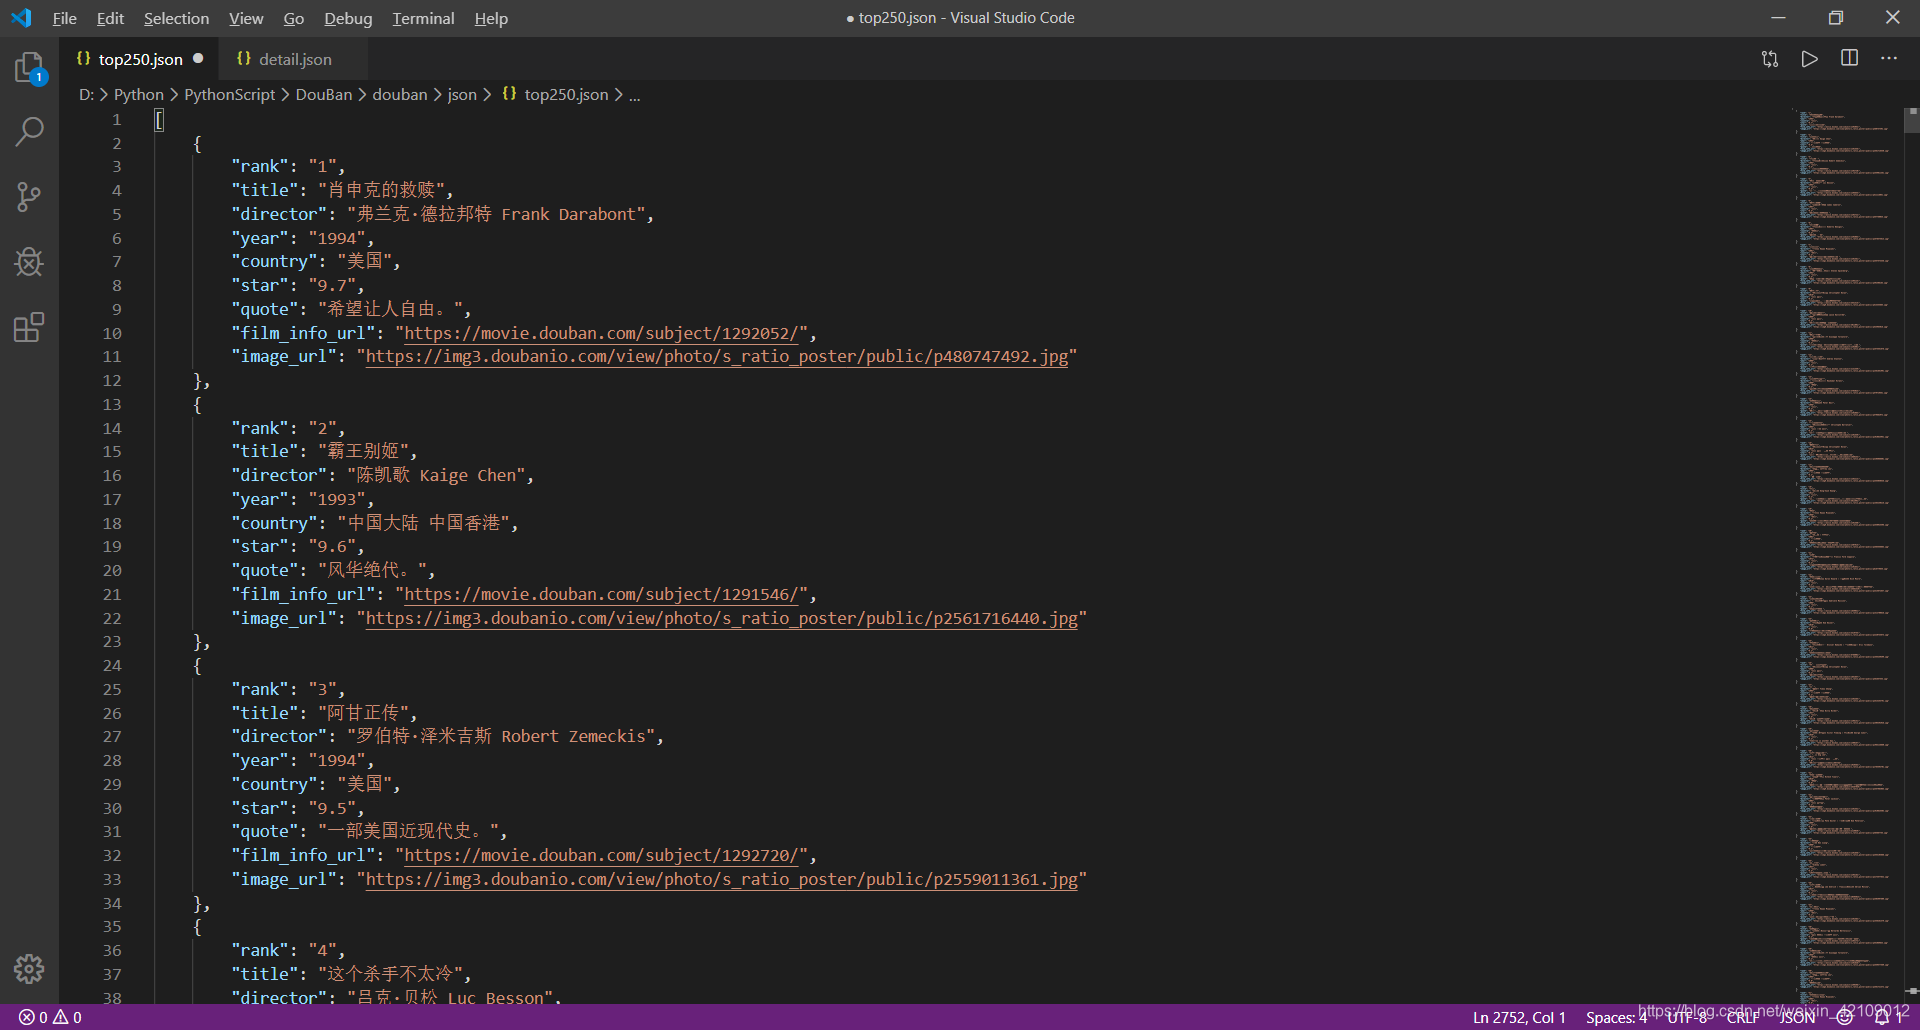
Task: Click country value 中国大陆 中国香港
Action: pyautogui.click(x=423, y=523)
